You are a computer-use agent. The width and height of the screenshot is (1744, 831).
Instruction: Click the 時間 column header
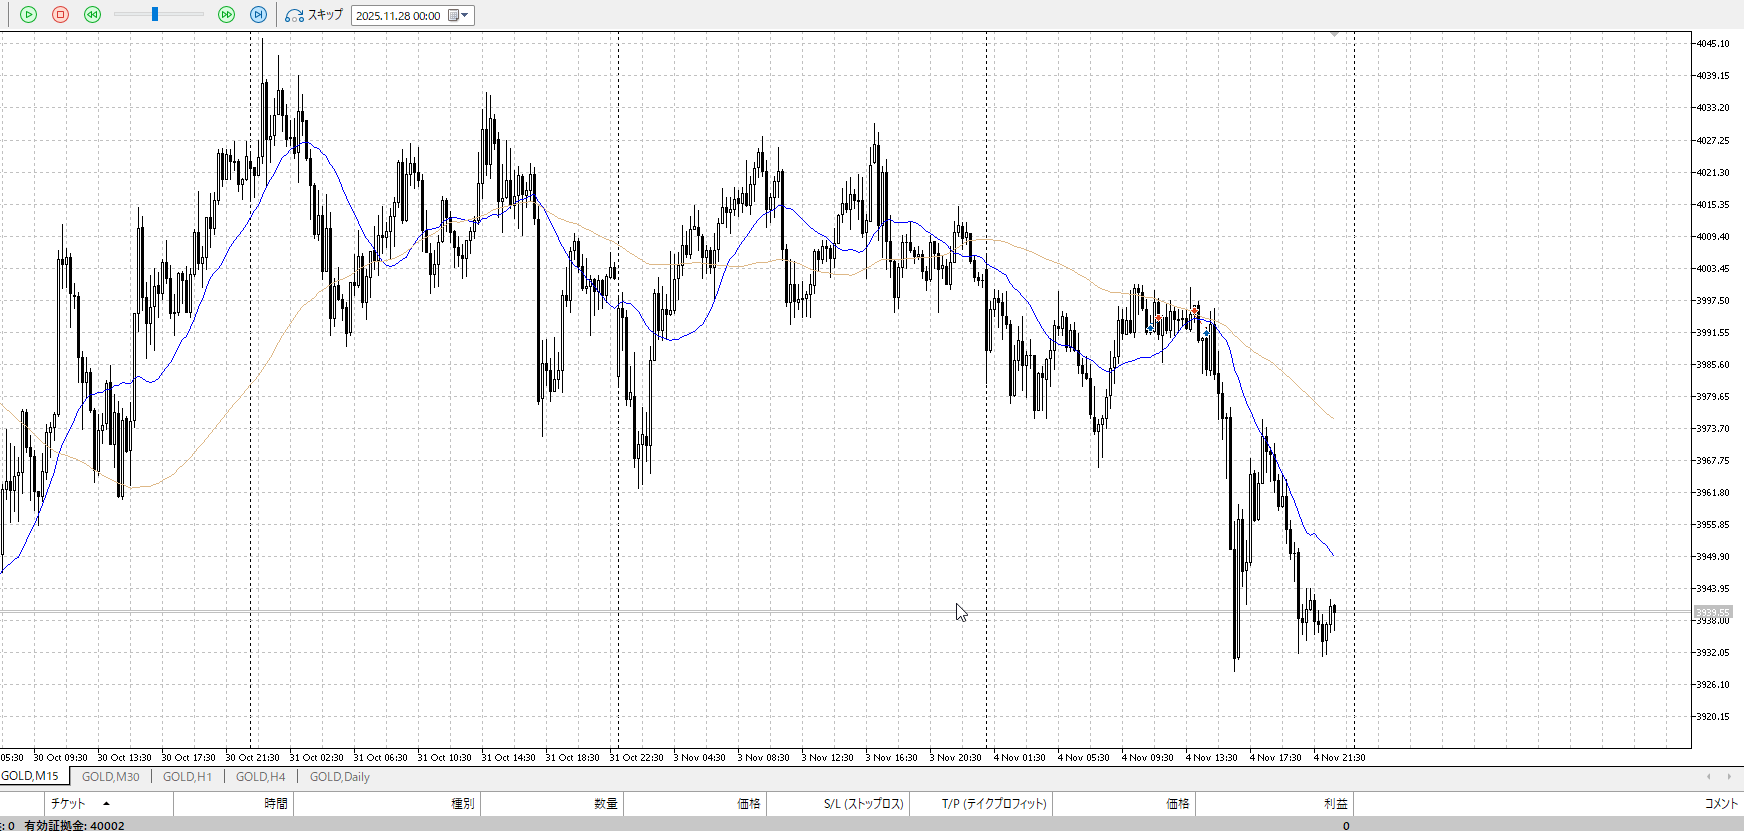pyautogui.click(x=275, y=804)
